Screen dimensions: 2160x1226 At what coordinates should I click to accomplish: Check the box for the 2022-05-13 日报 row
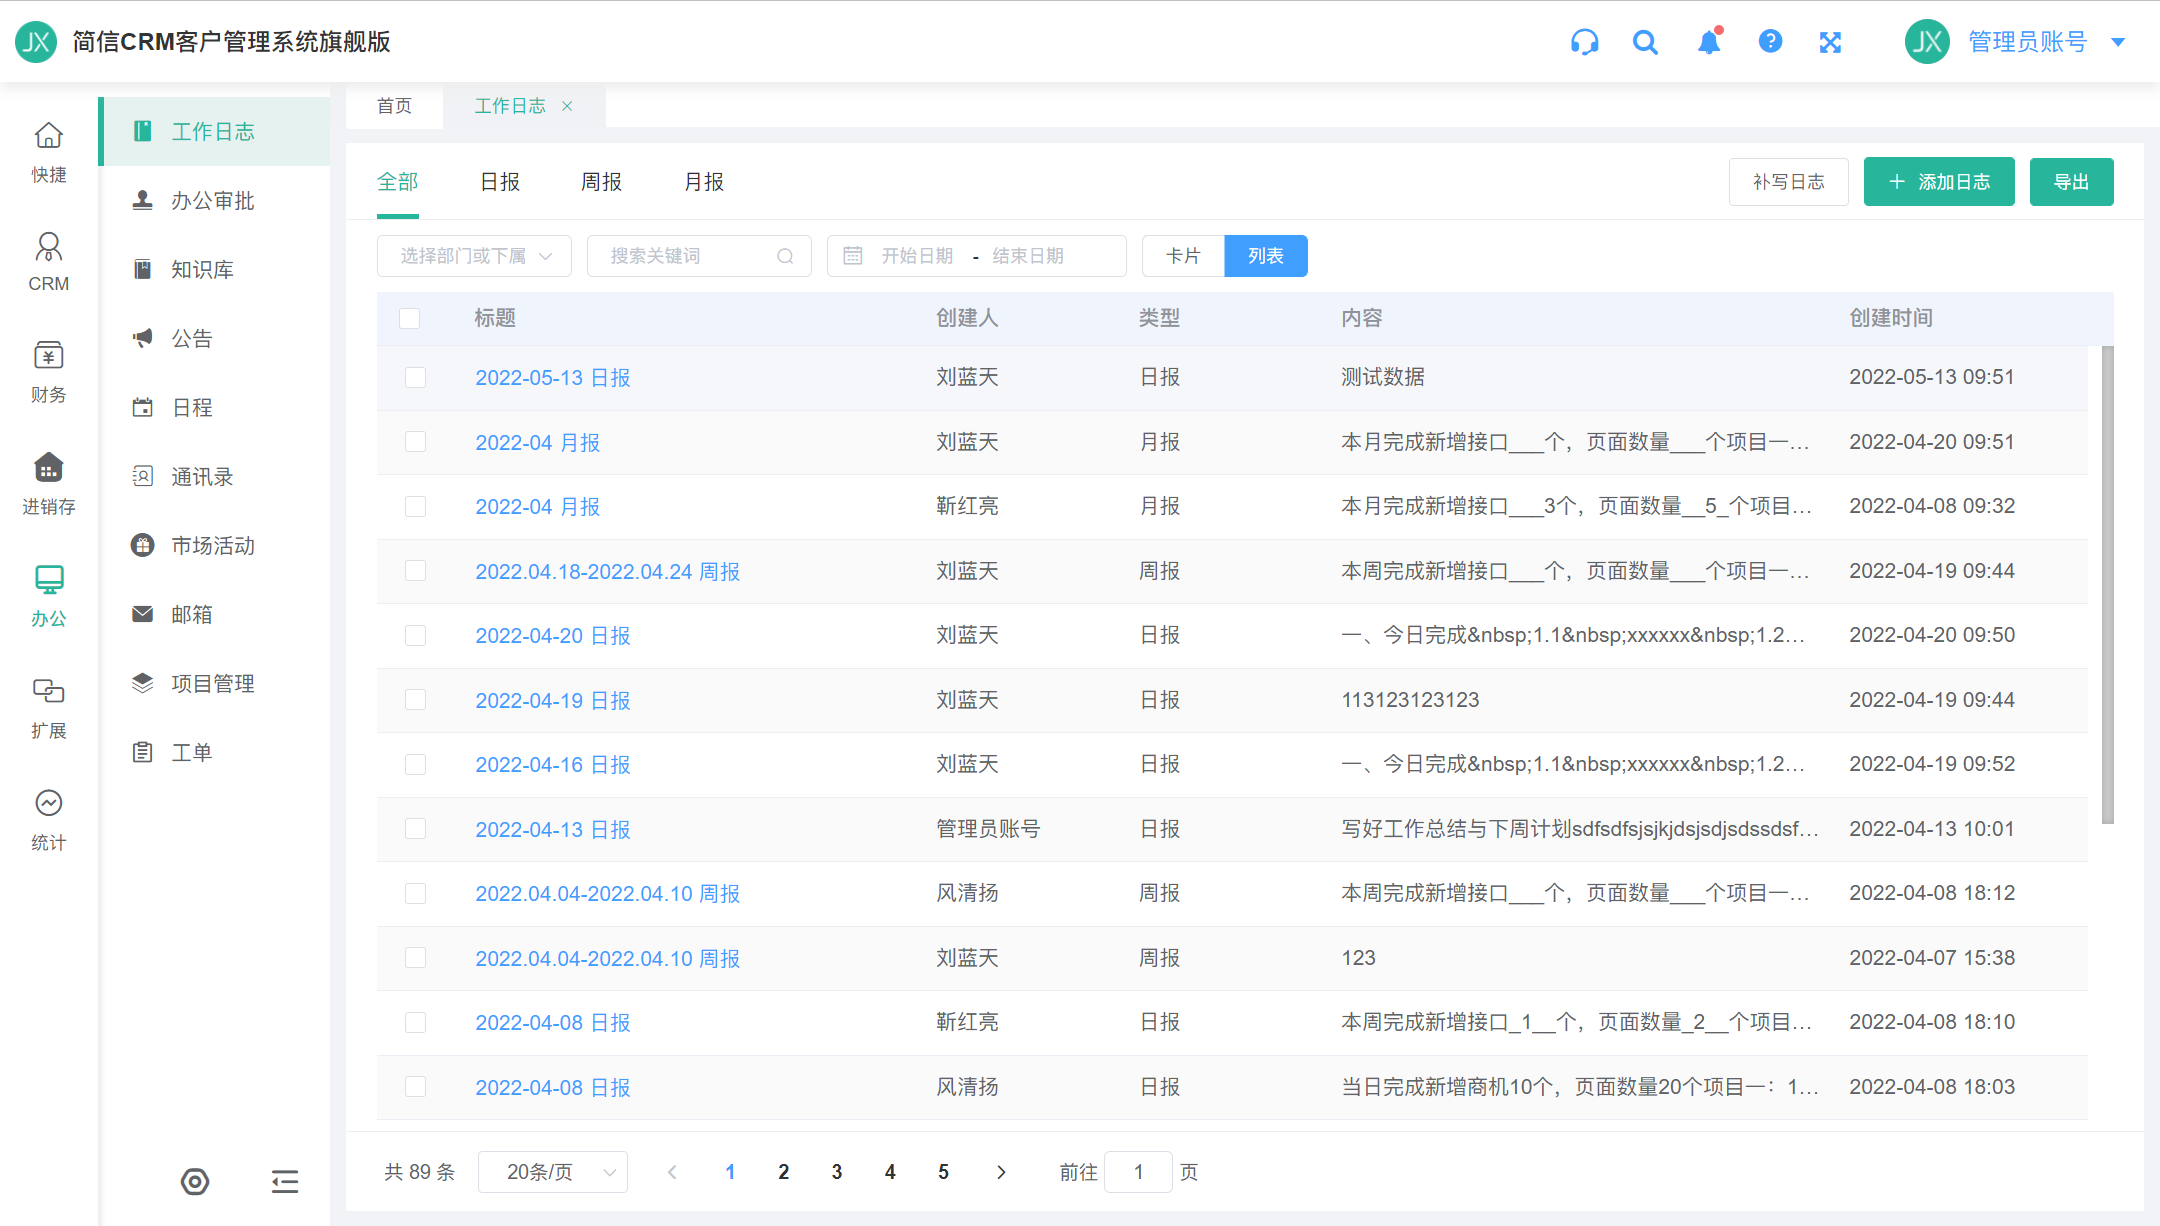tap(415, 377)
